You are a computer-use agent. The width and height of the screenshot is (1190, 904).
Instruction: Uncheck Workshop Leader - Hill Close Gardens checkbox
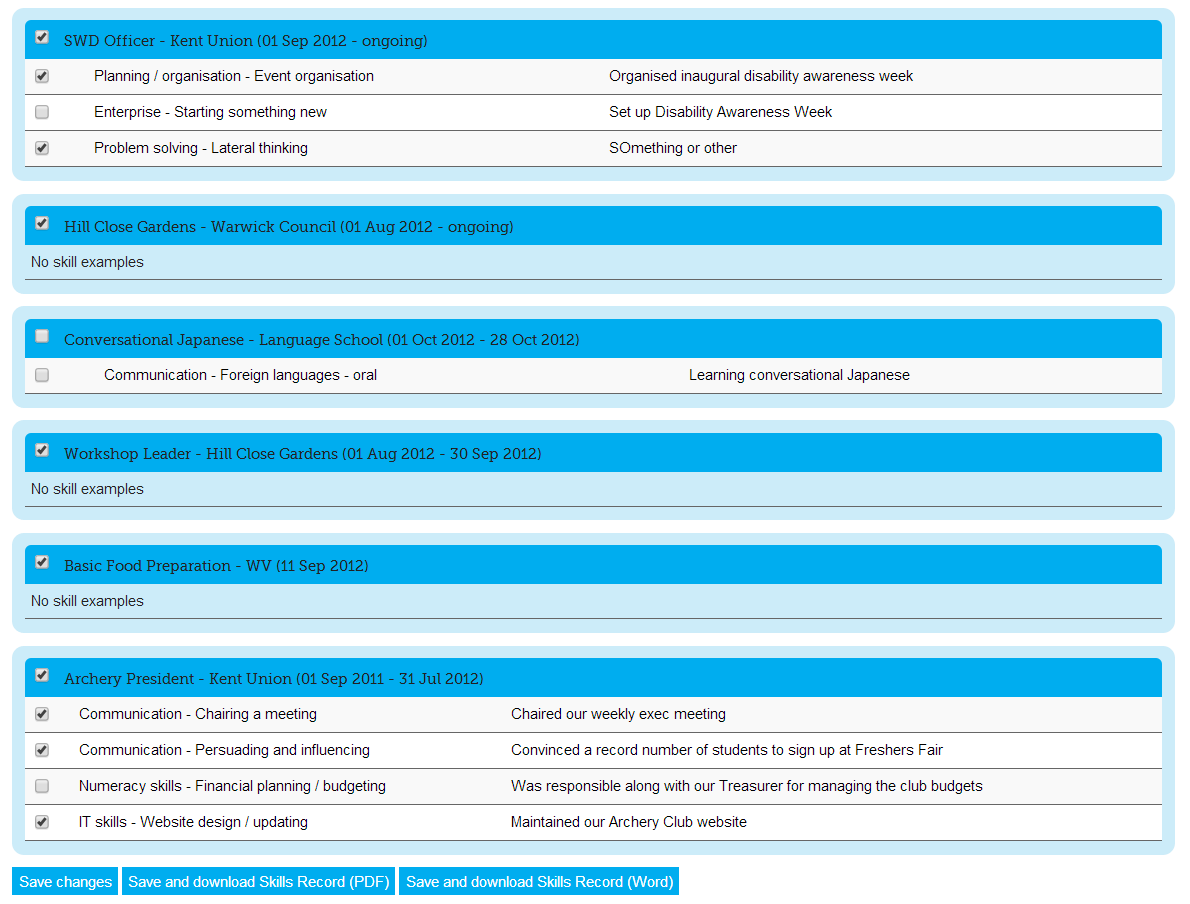tap(42, 450)
